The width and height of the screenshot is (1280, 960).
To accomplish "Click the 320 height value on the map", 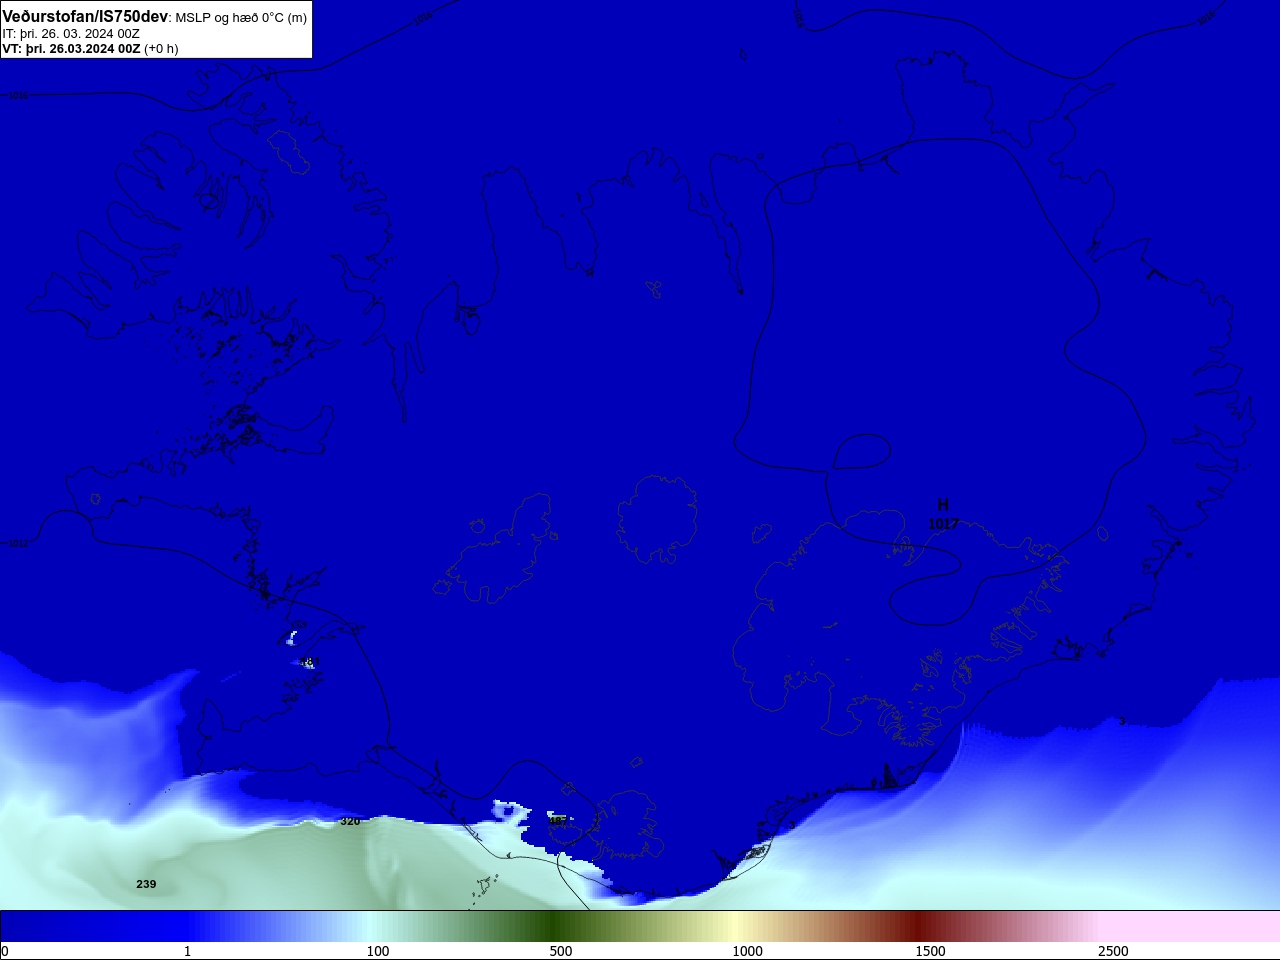I will click(x=350, y=821).
